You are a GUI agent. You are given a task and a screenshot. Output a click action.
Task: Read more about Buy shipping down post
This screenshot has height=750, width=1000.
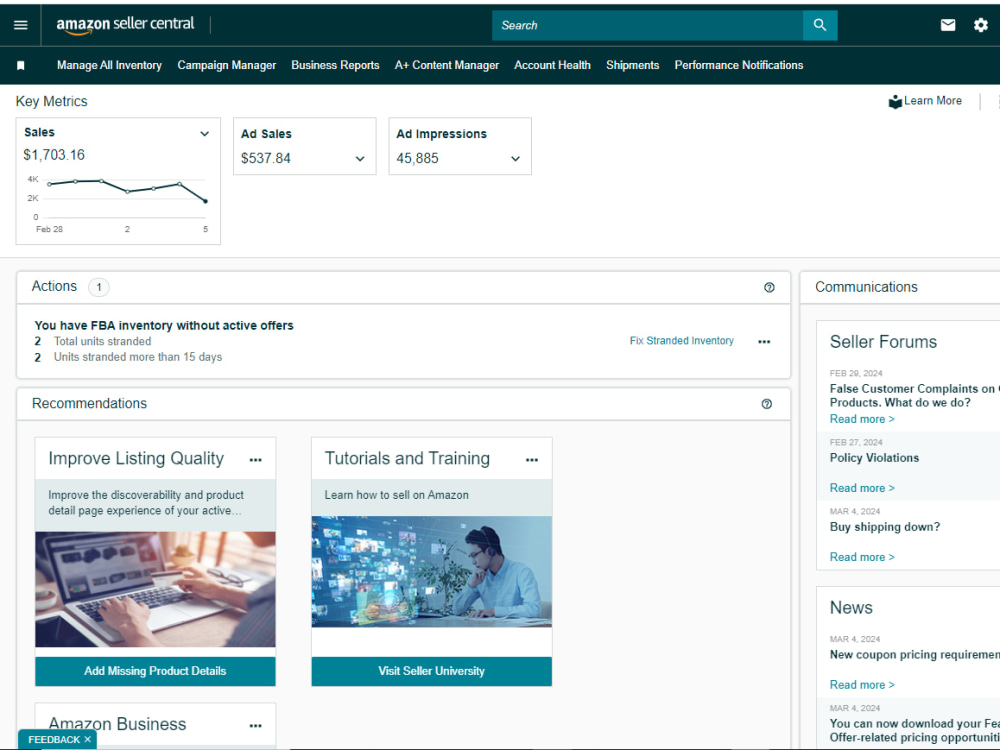[x=862, y=557]
